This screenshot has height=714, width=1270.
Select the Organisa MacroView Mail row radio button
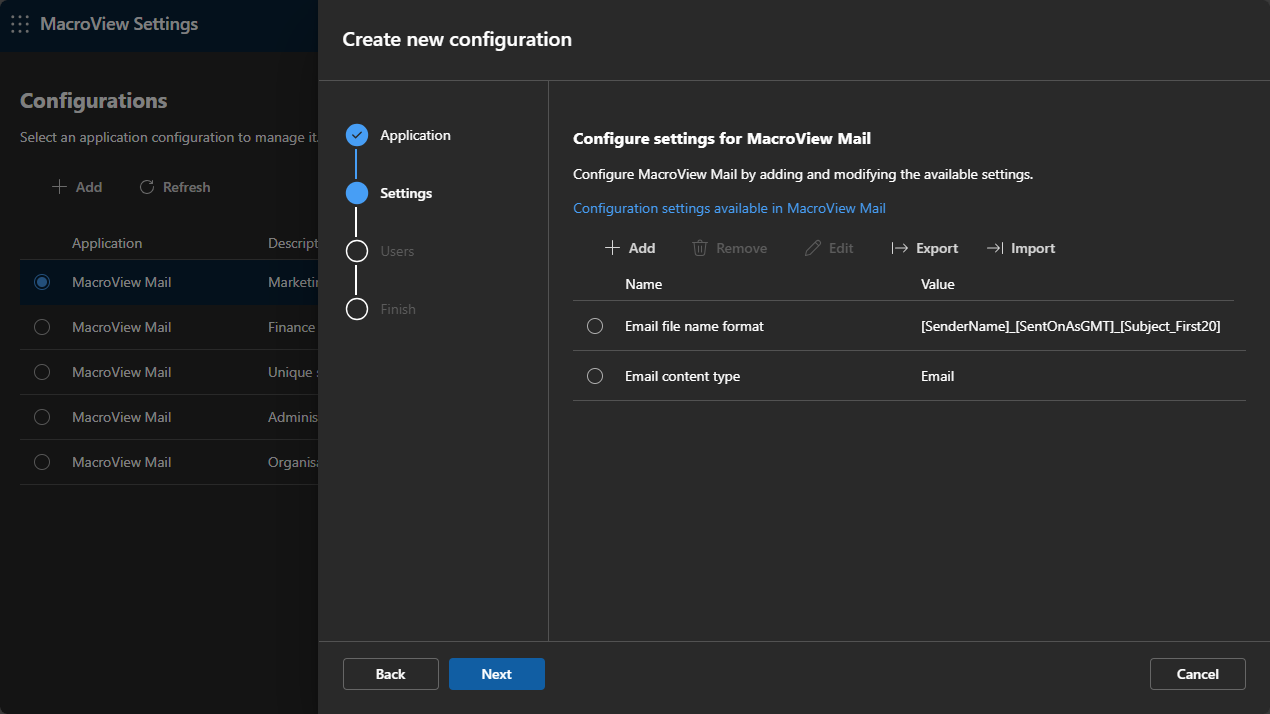coord(42,462)
